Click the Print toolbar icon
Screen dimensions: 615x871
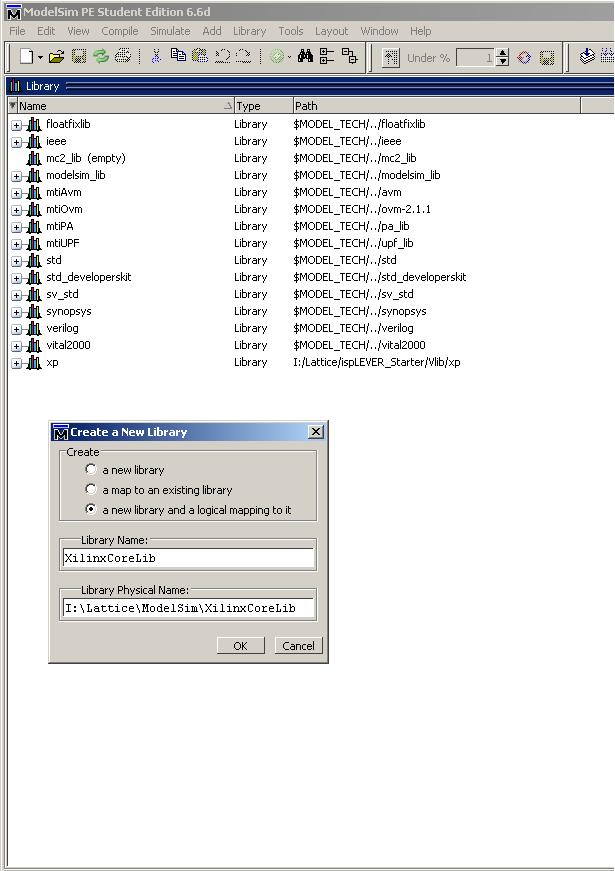coord(123,56)
